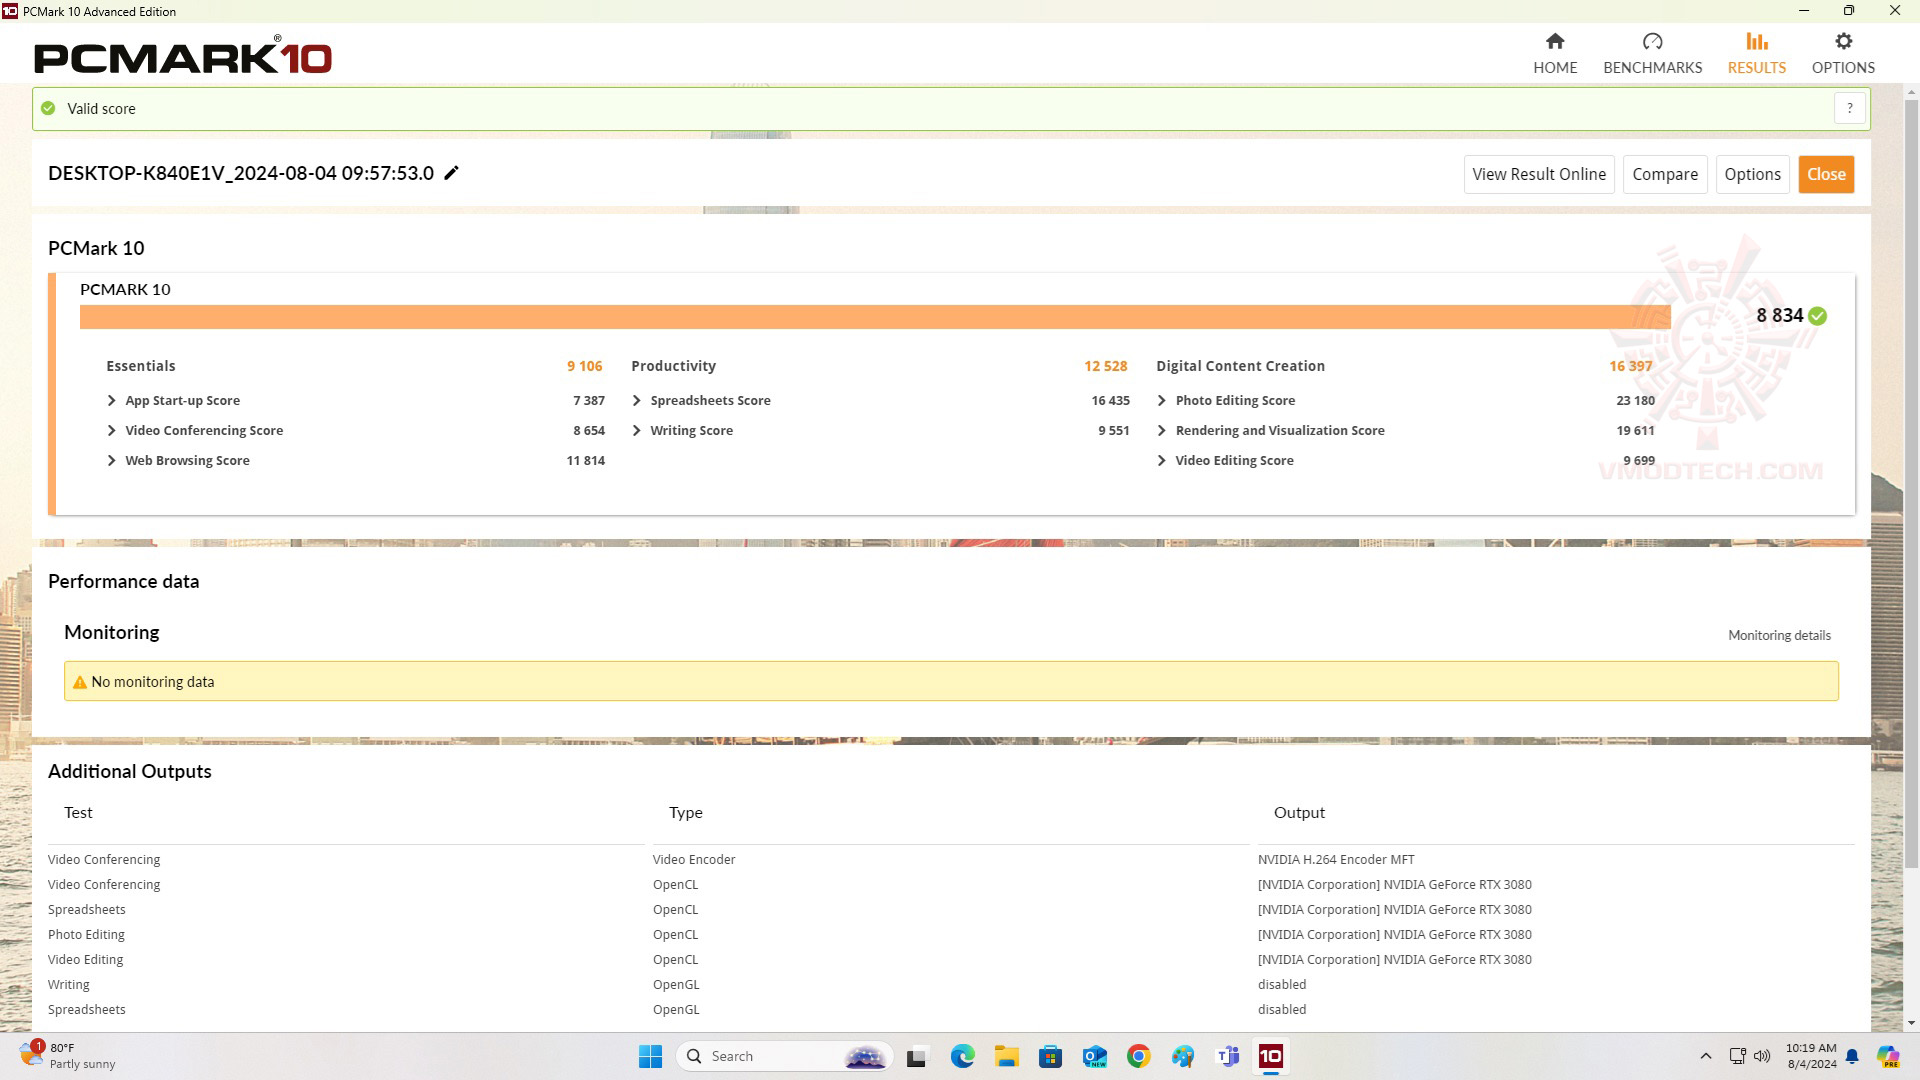This screenshot has height=1080, width=1920.
Task: Drag the PCMark 10 score progress bar
Action: coord(874,315)
